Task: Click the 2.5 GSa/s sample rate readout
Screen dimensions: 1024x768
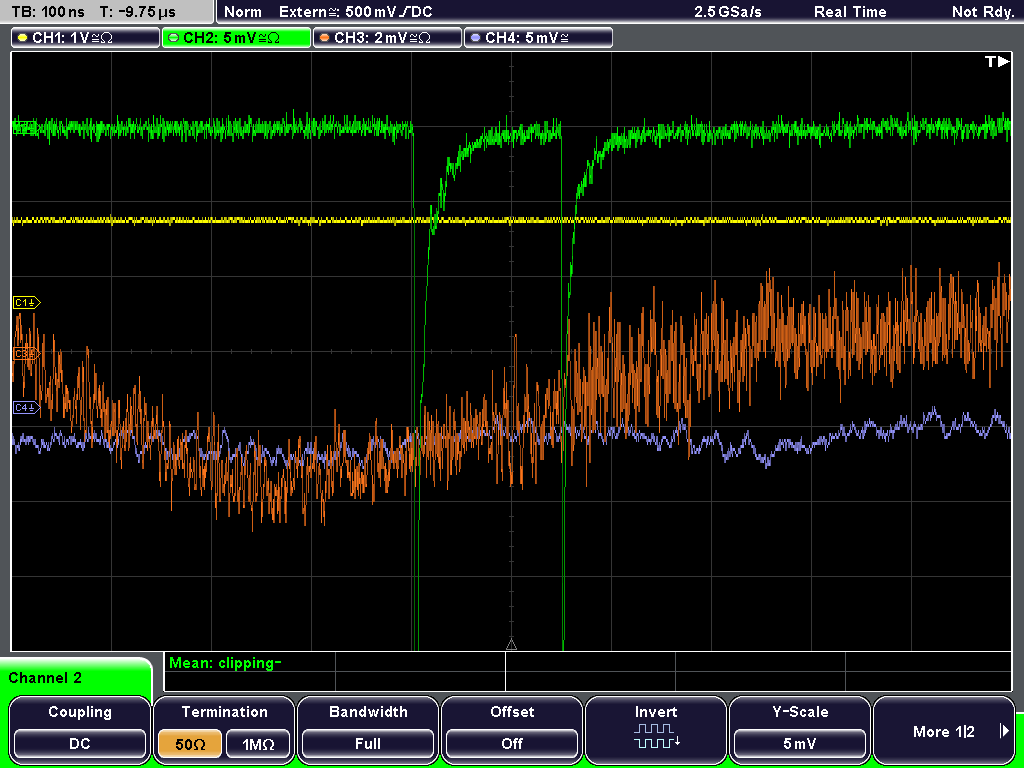Action: tap(728, 12)
